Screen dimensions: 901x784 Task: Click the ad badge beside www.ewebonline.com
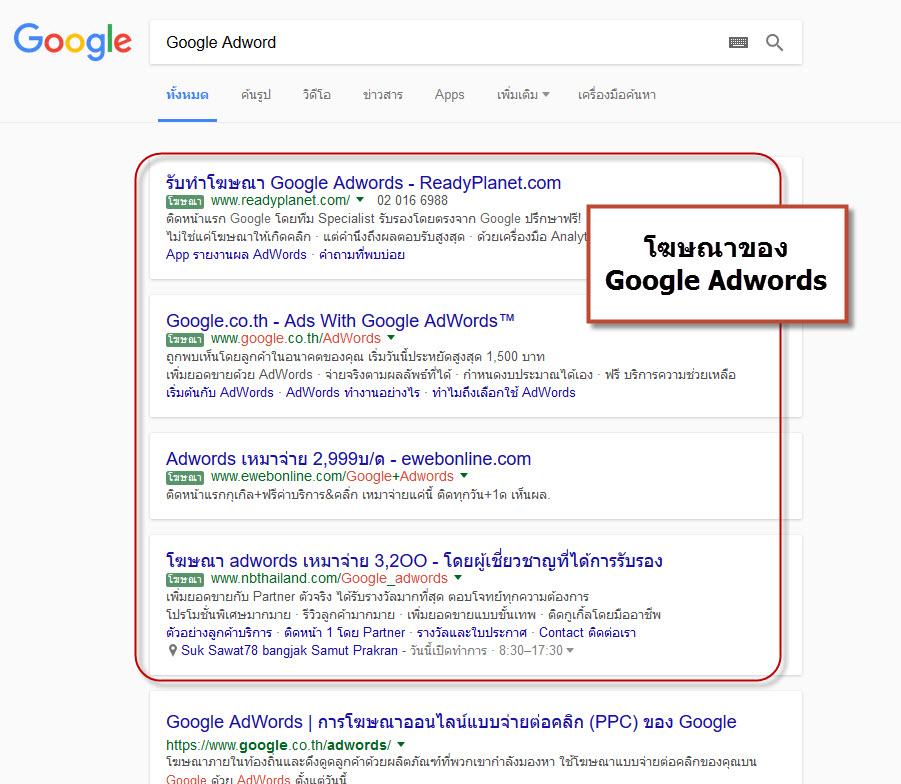click(x=179, y=477)
